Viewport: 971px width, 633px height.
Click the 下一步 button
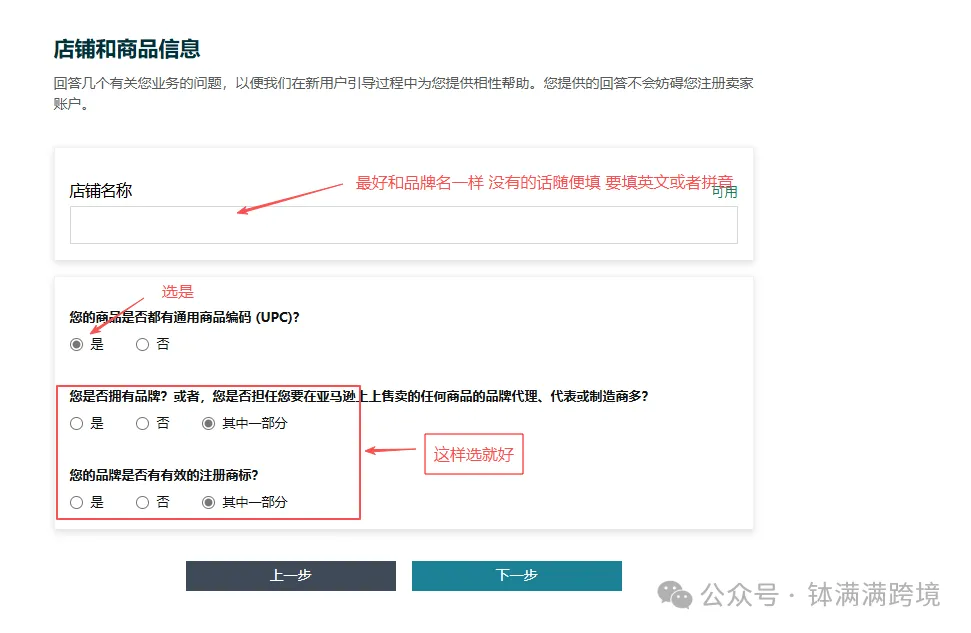(516, 576)
